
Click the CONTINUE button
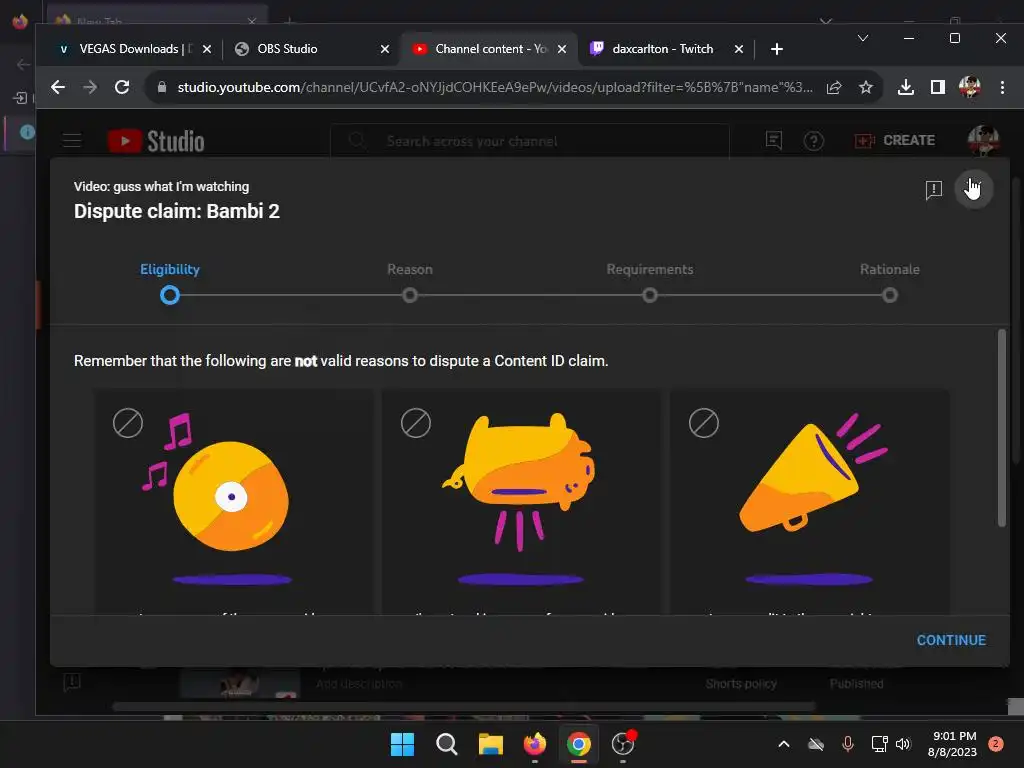[x=951, y=640]
